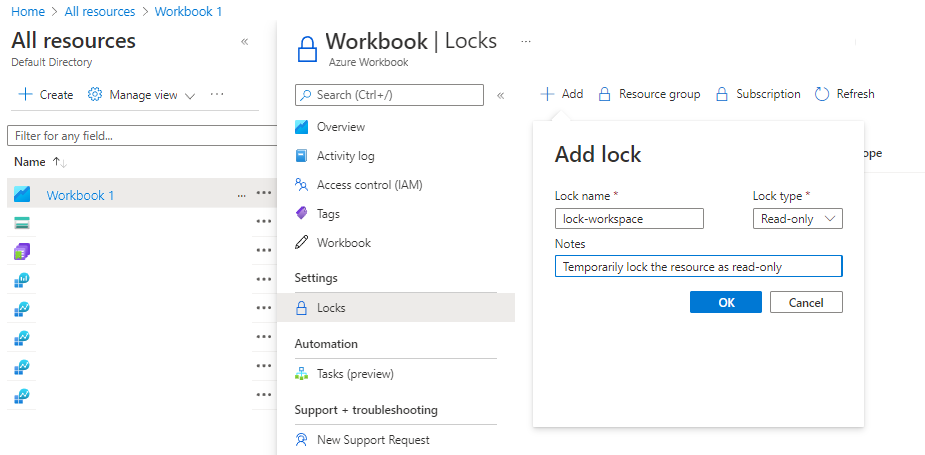
Task: Open the ellipsis menu for teal storage row
Action: pos(264,221)
